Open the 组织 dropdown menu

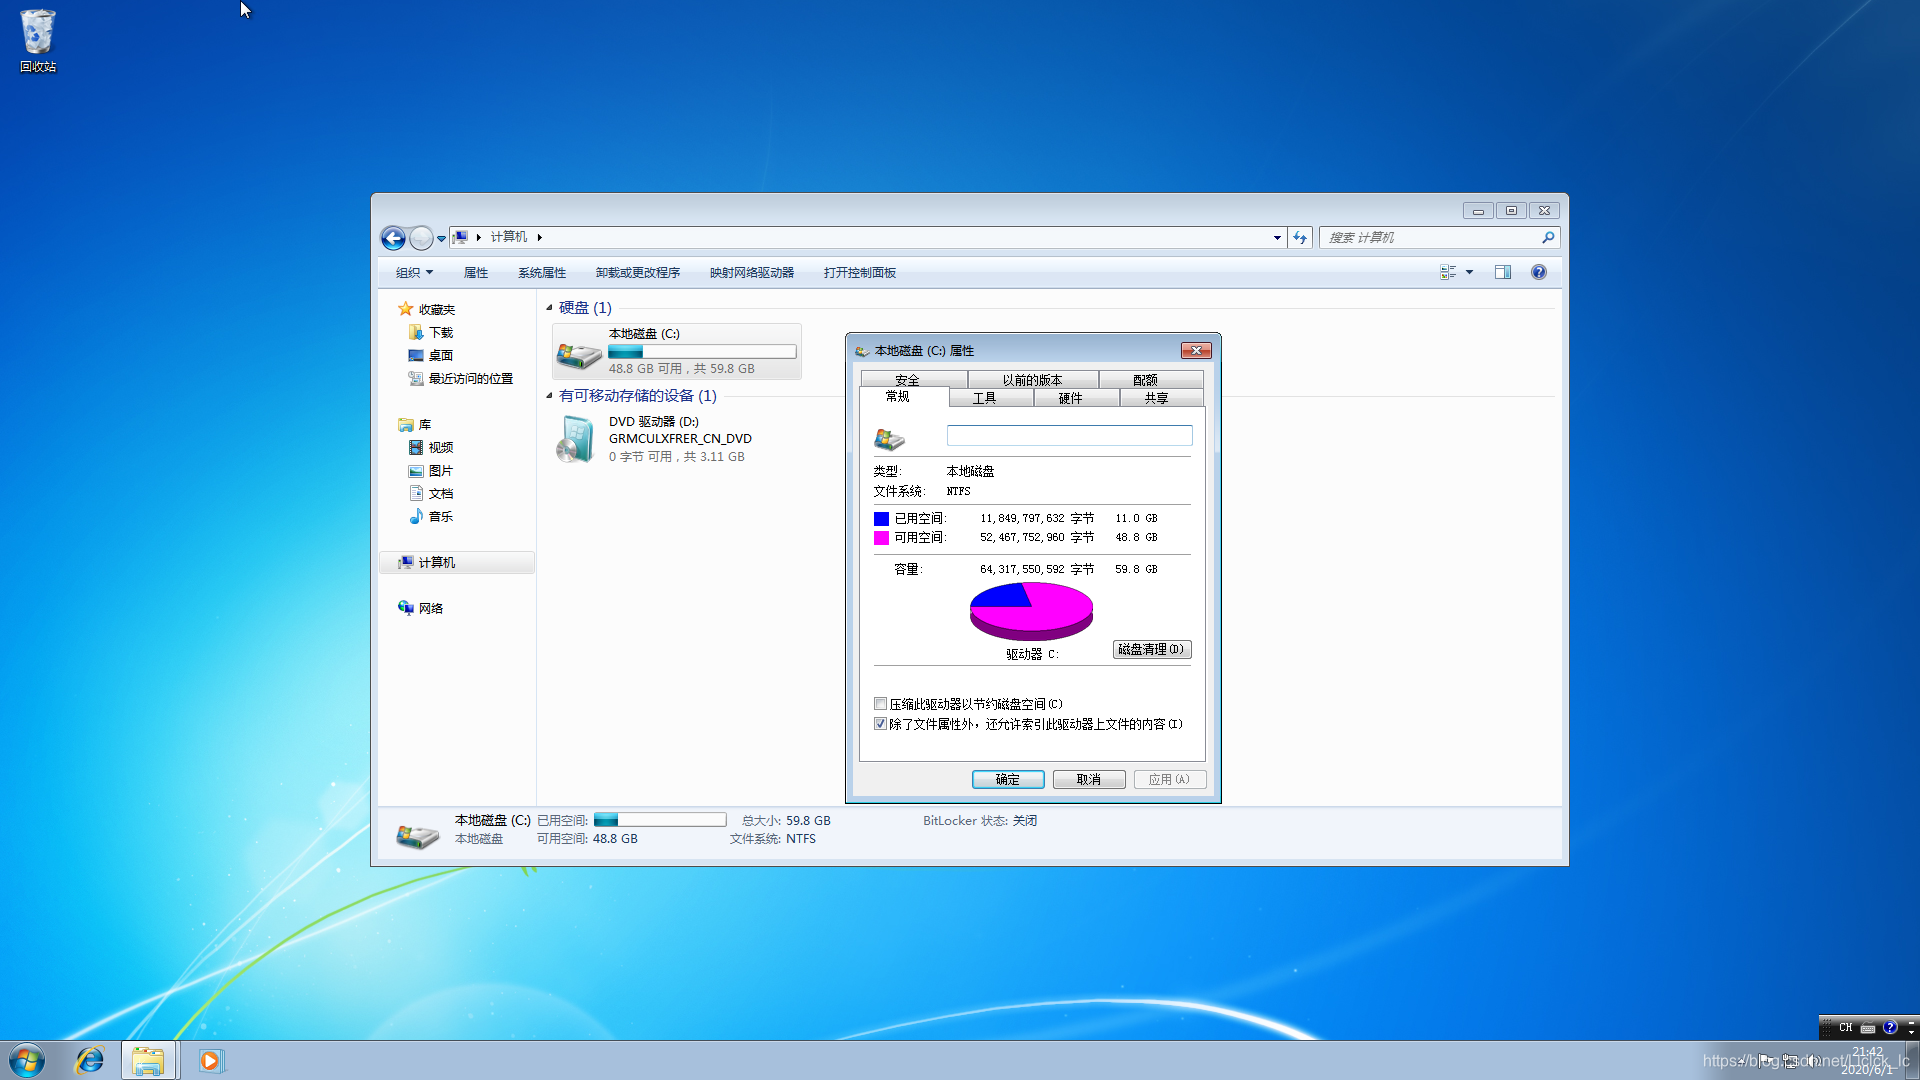point(414,273)
